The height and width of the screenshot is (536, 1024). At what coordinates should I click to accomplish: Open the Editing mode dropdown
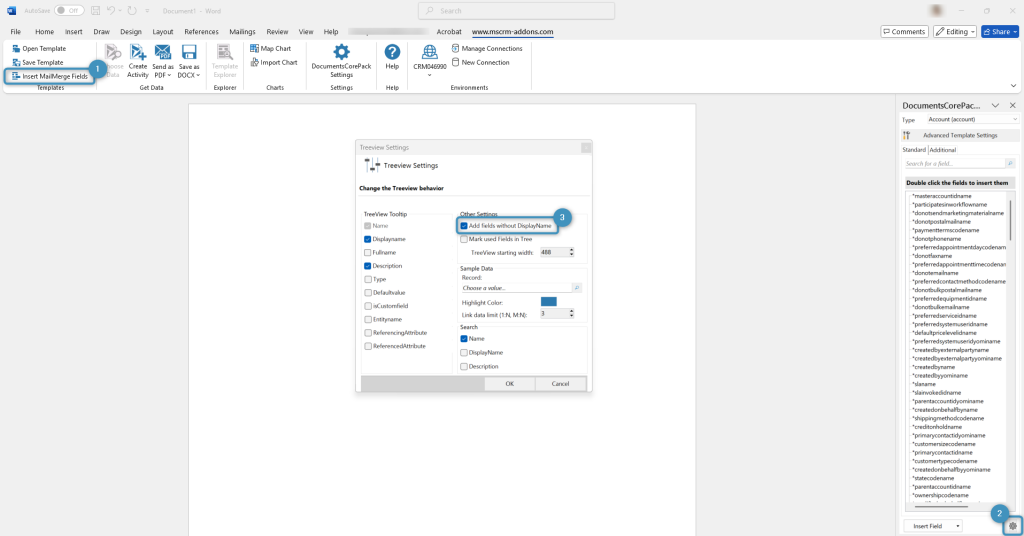tap(972, 31)
